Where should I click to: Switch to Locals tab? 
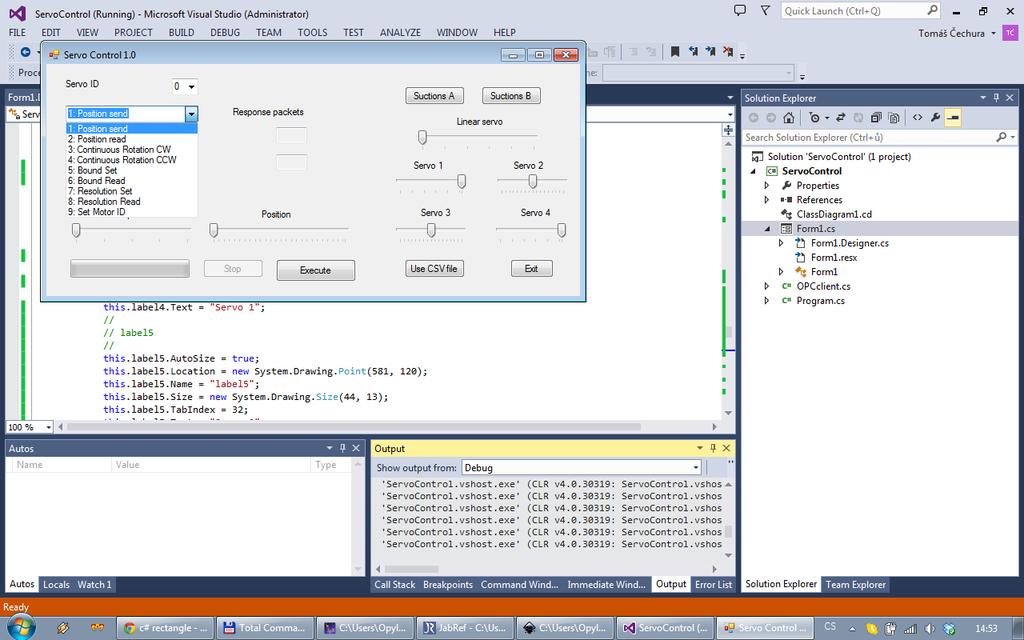(56, 584)
